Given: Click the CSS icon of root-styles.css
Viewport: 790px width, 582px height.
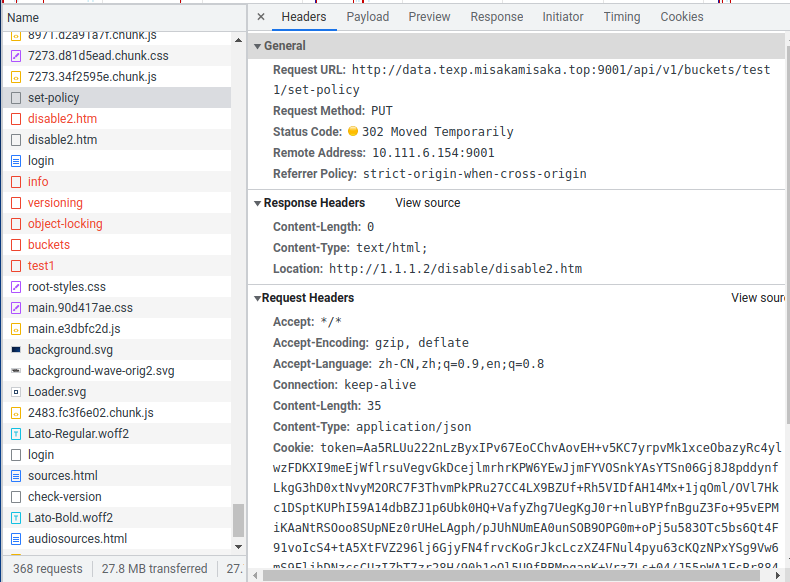Looking at the screenshot, I should 16,287.
